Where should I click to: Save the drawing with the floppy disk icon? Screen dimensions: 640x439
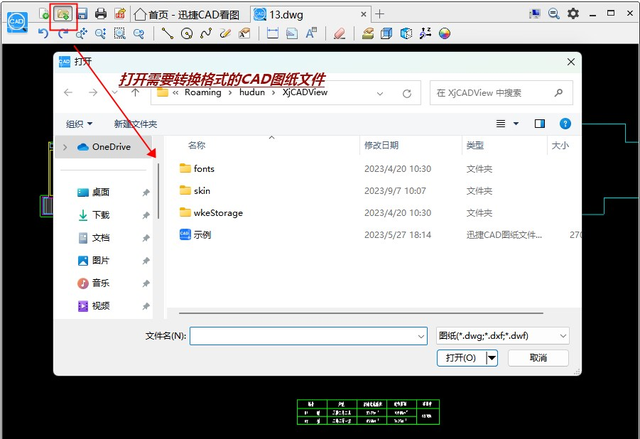[x=82, y=14]
